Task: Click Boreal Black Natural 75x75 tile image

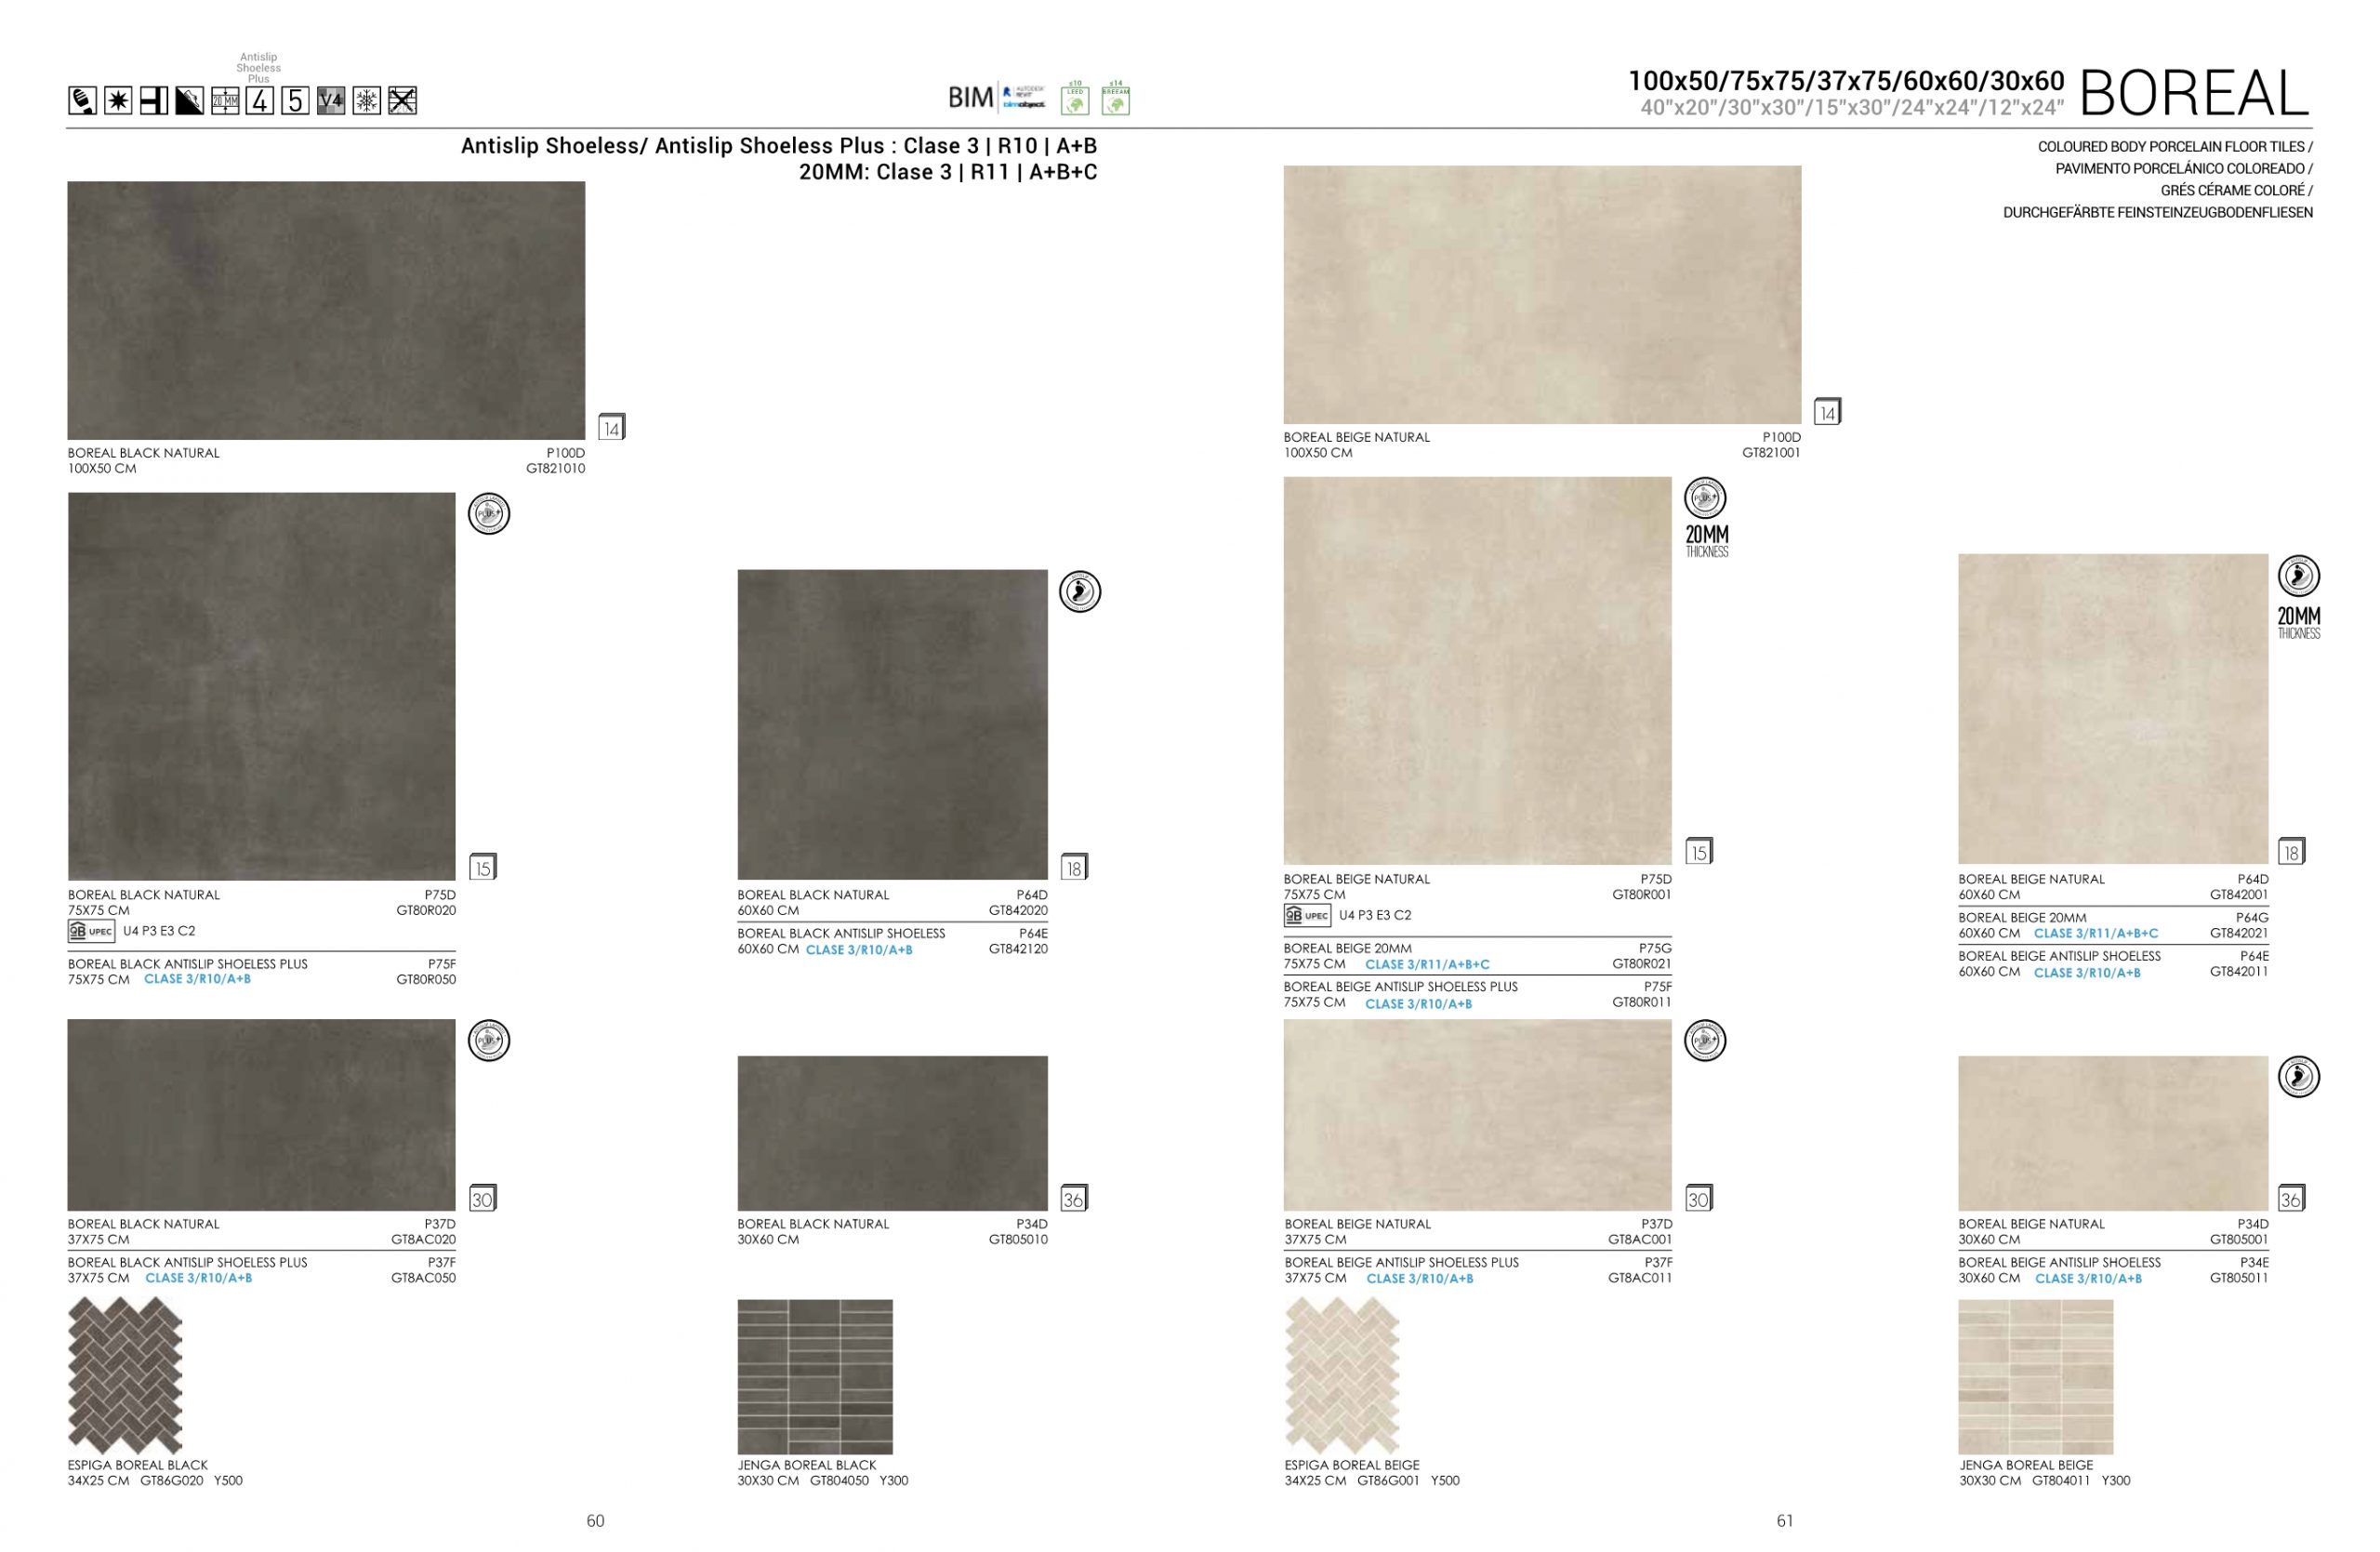Action: tap(262, 687)
